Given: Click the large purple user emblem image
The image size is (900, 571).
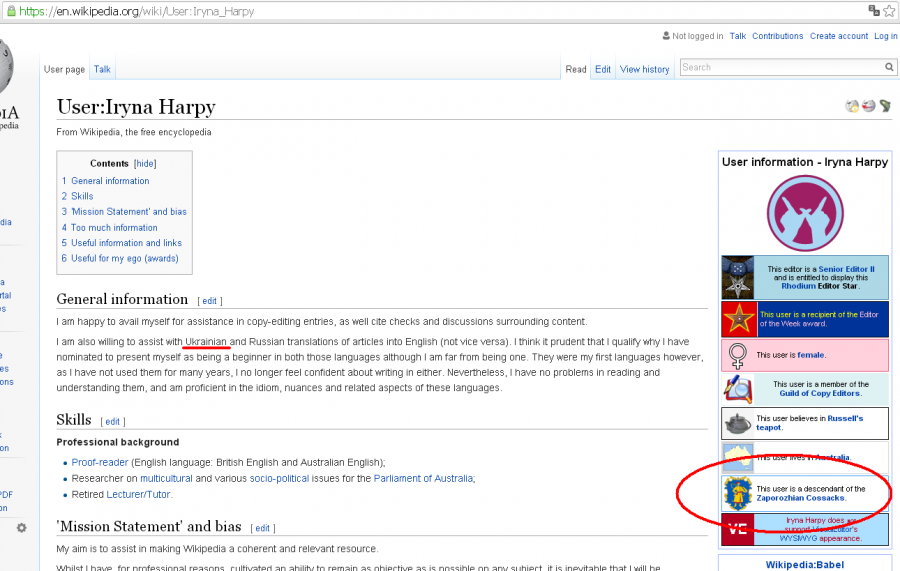Looking at the screenshot, I should coord(805,213).
